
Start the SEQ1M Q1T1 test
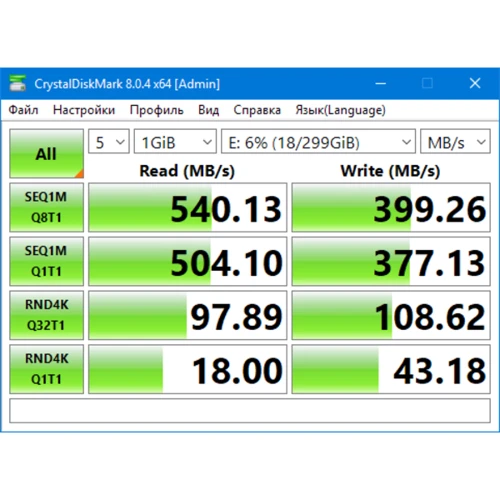[x=46, y=261]
